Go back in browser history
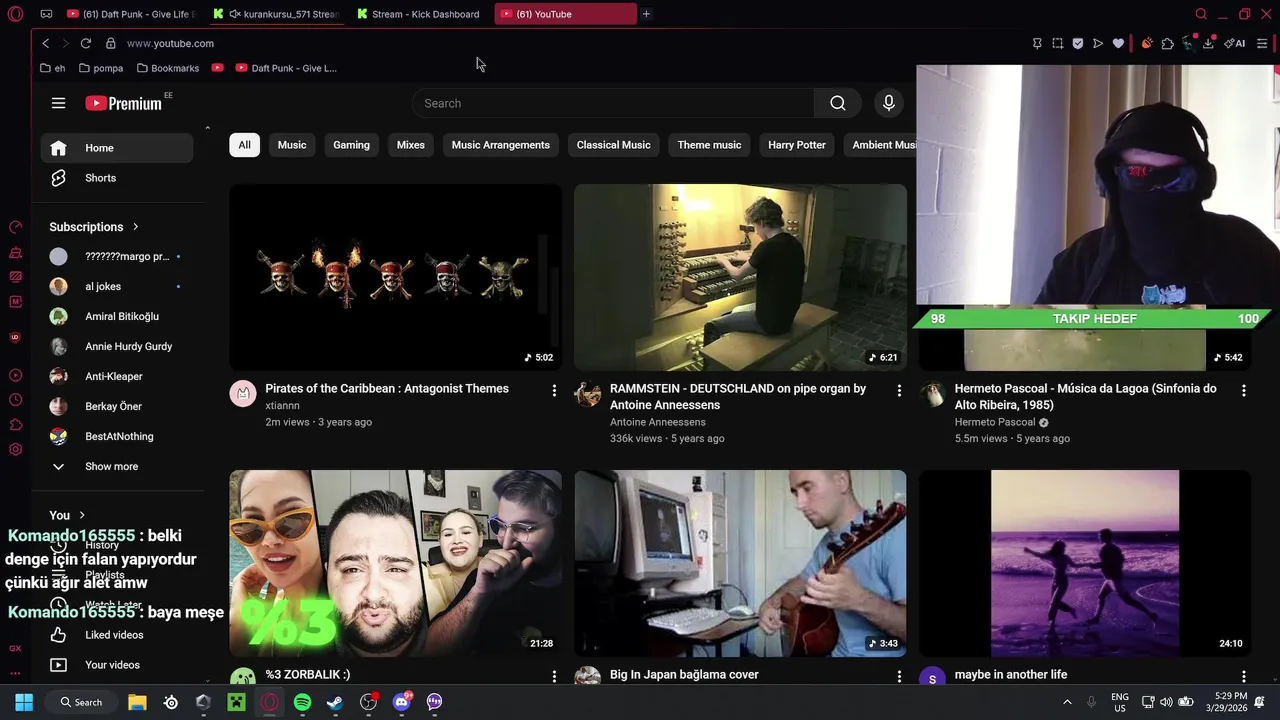 (x=45, y=43)
